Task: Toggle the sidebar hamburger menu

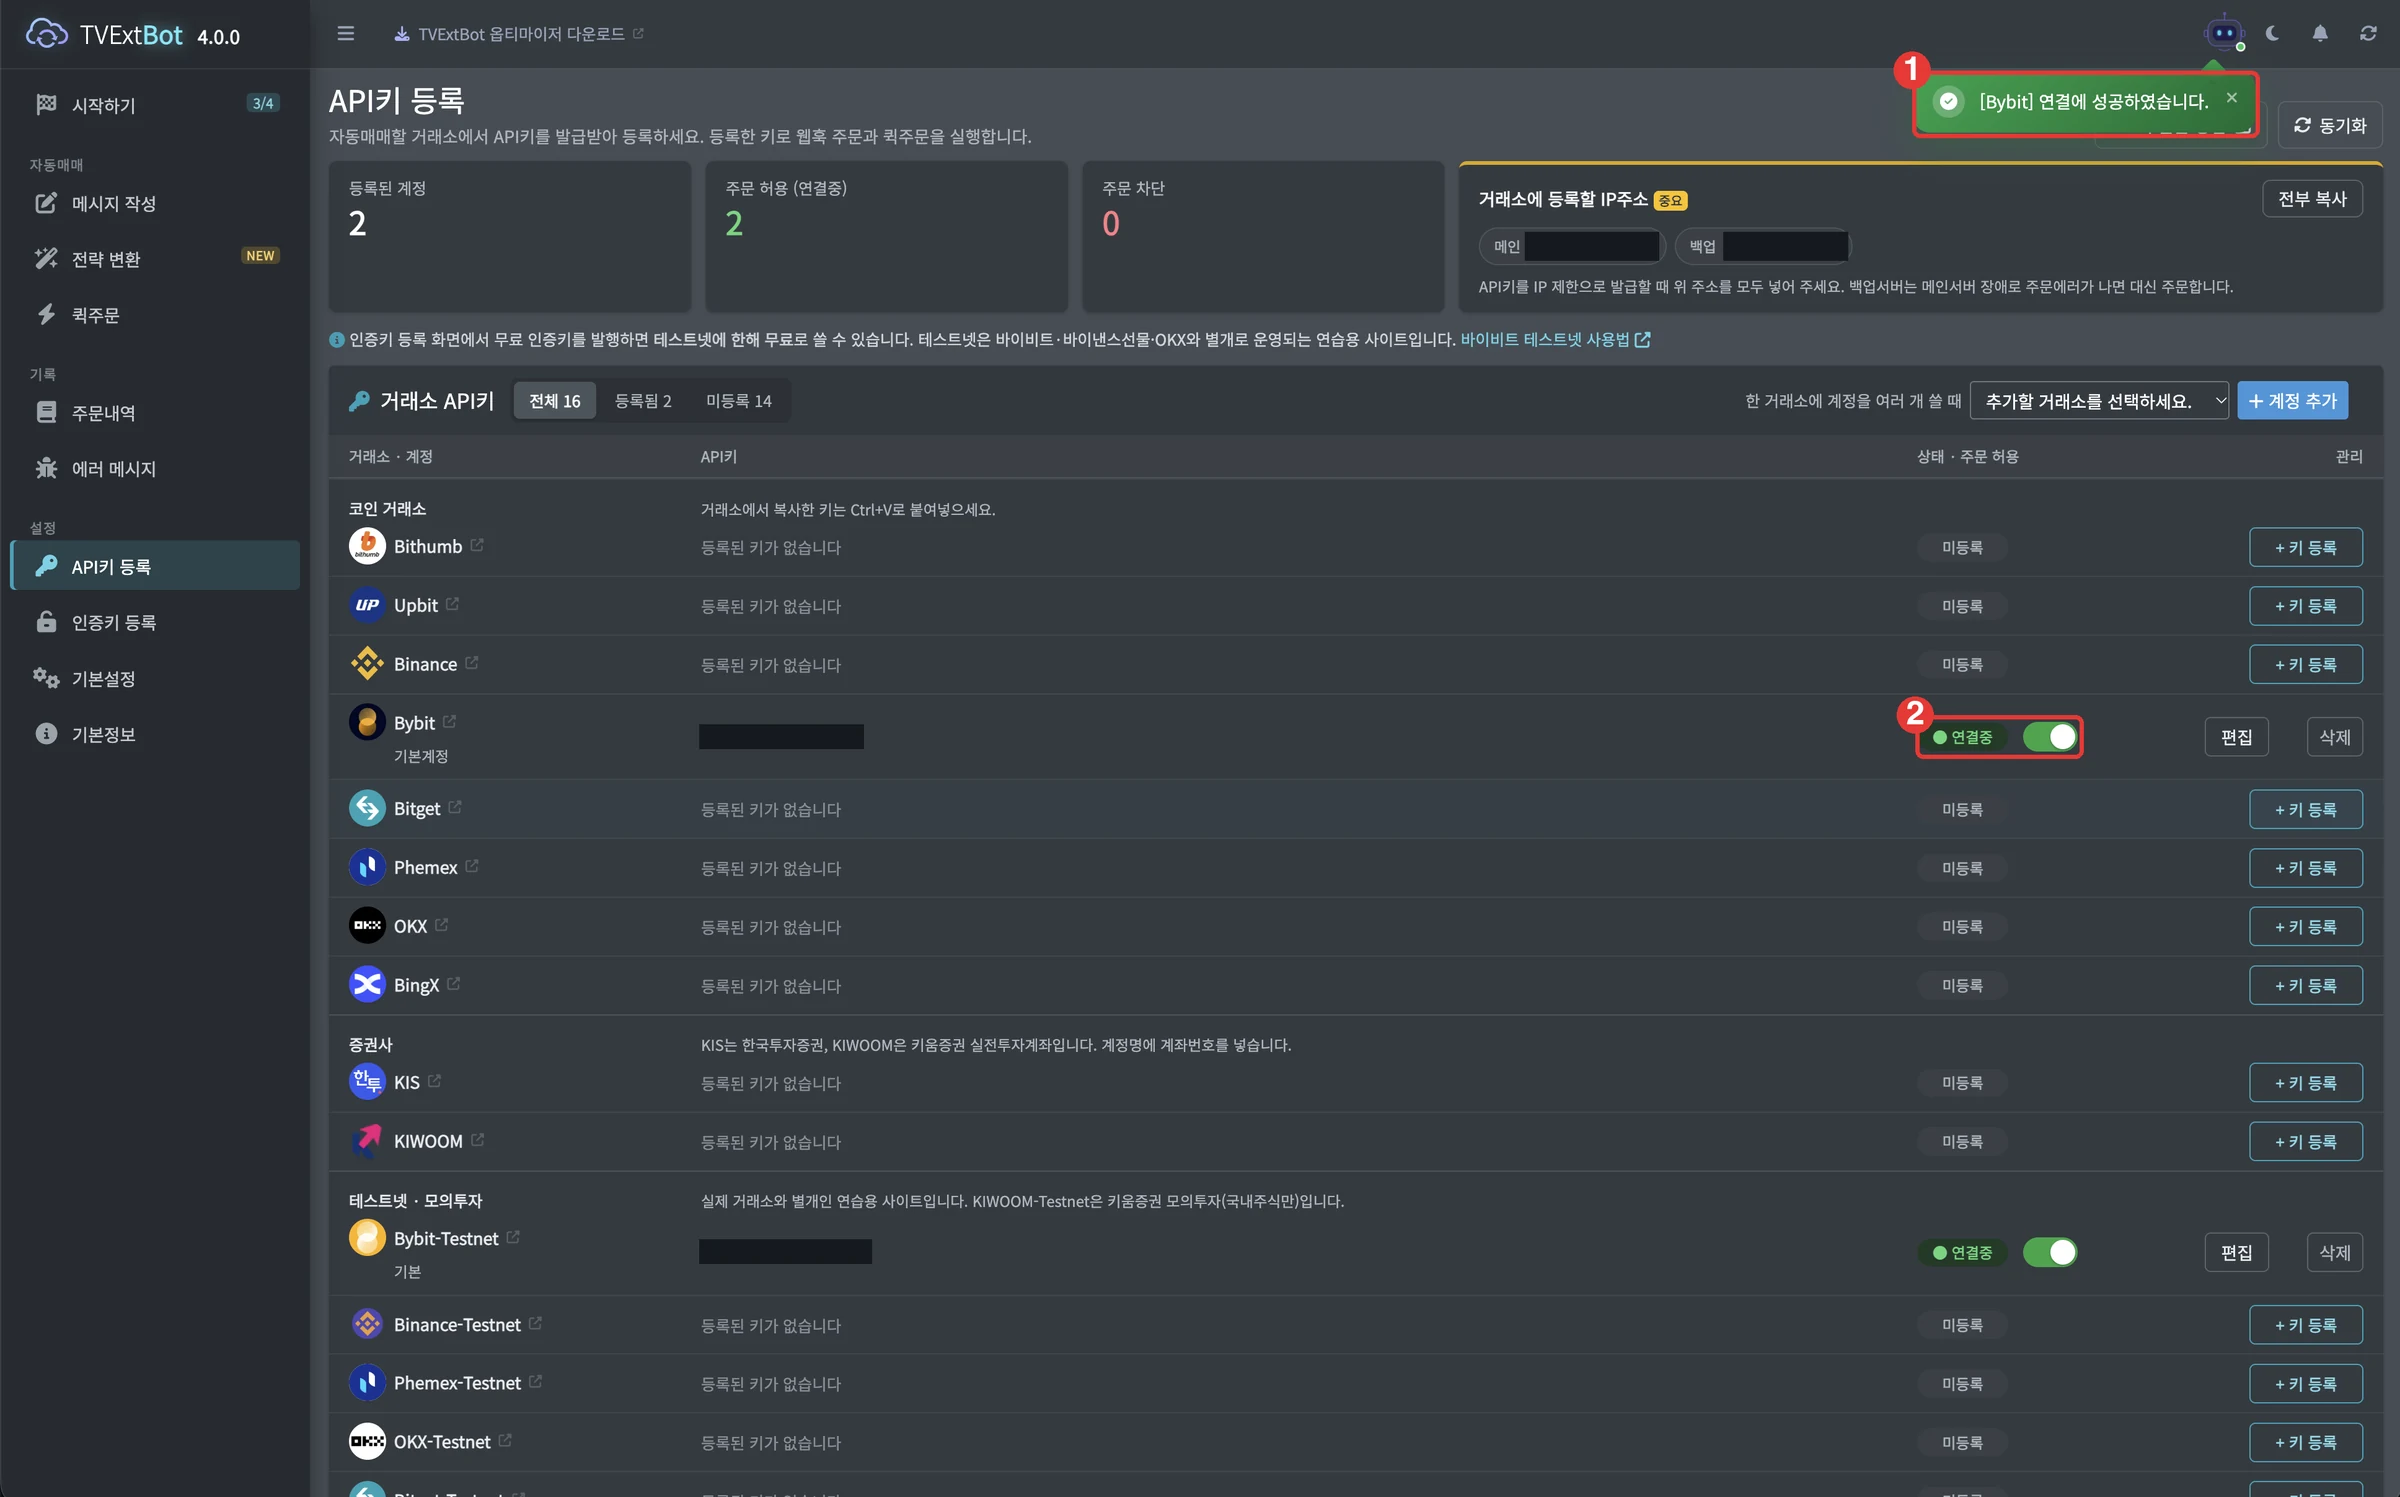Action: (x=346, y=33)
